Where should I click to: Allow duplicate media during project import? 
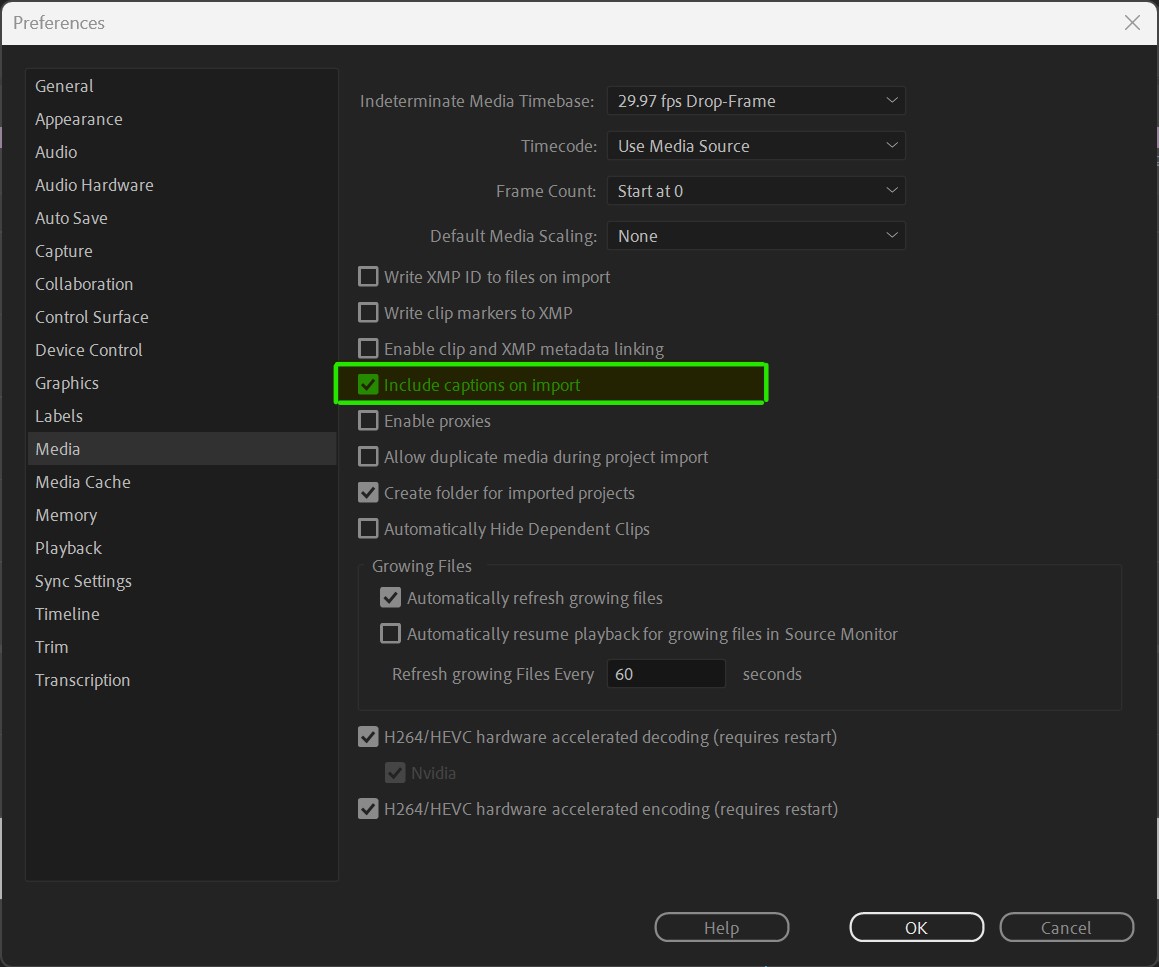368,456
